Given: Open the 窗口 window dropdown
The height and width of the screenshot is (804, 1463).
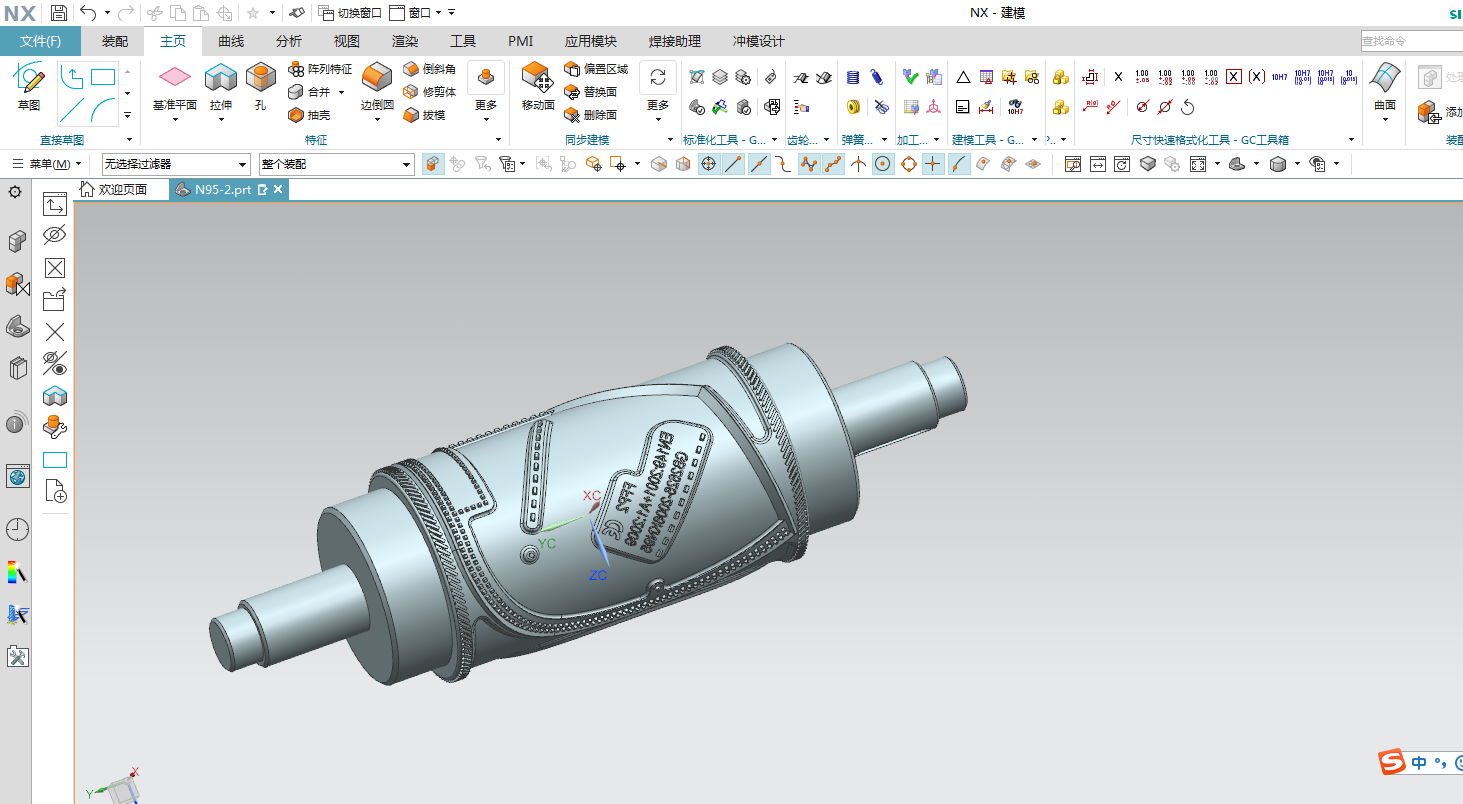Looking at the screenshot, I should point(414,13).
